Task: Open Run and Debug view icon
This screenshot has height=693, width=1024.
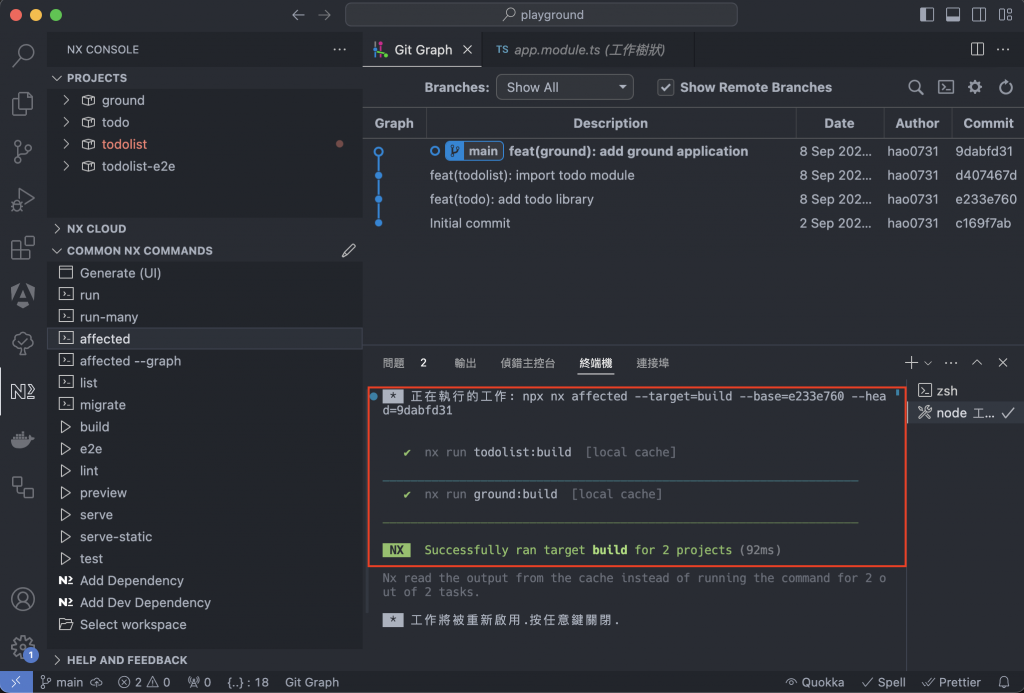Action: point(23,200)
